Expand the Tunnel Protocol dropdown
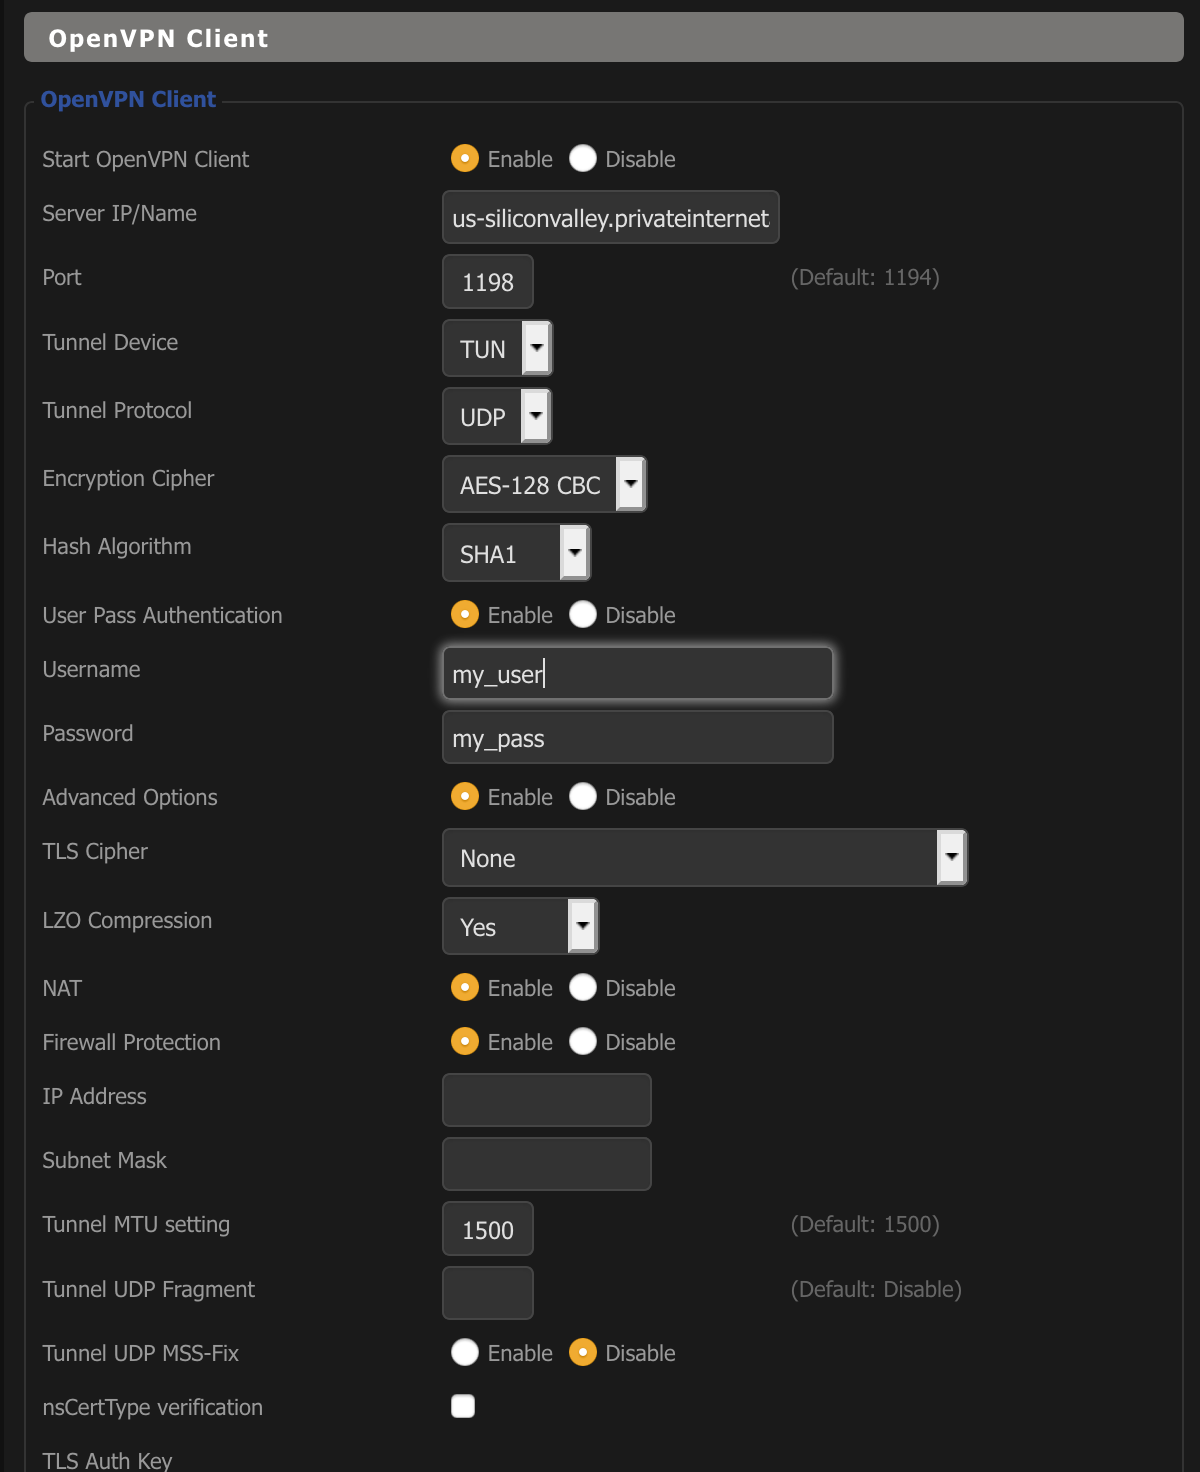The height and width of the screenshot is (1472, 1200). (497, 416)
